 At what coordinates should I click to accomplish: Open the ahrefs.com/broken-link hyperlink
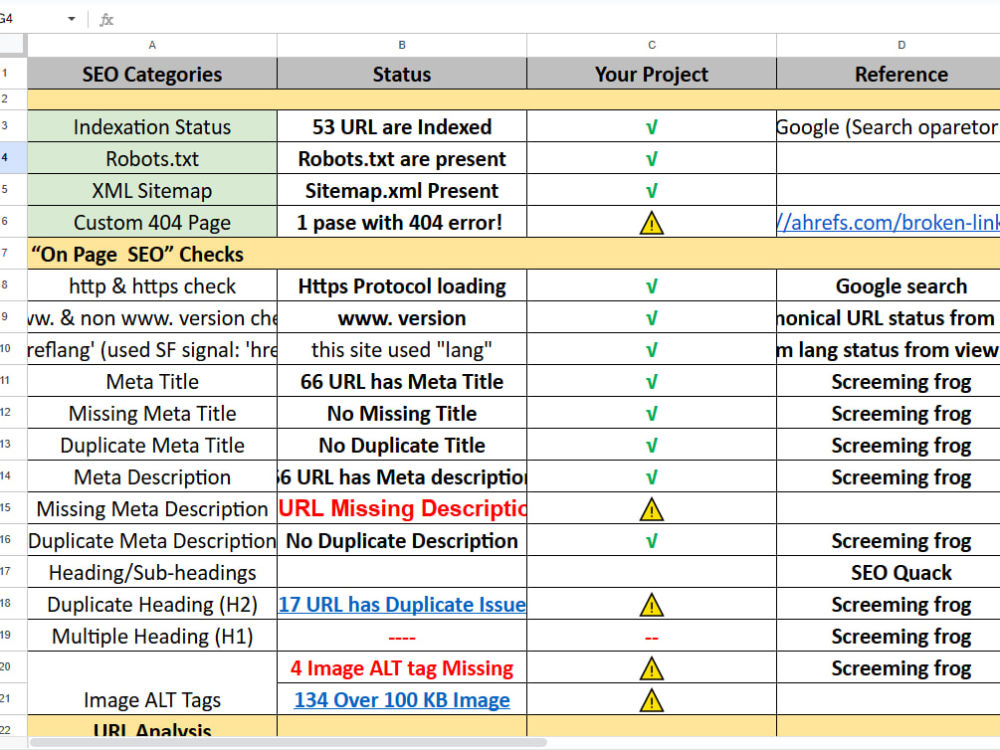[x=888, y=223]
